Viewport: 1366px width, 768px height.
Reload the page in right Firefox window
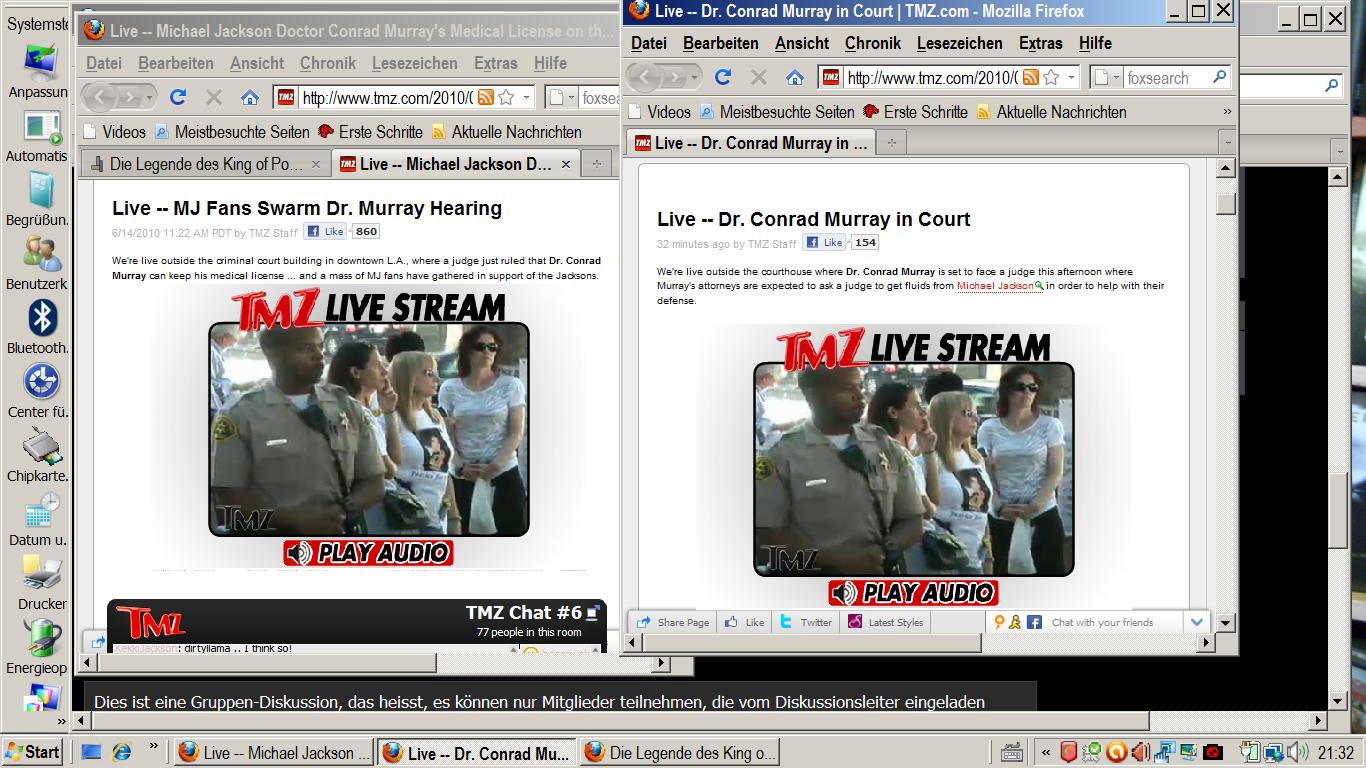[x=723, y=77]
